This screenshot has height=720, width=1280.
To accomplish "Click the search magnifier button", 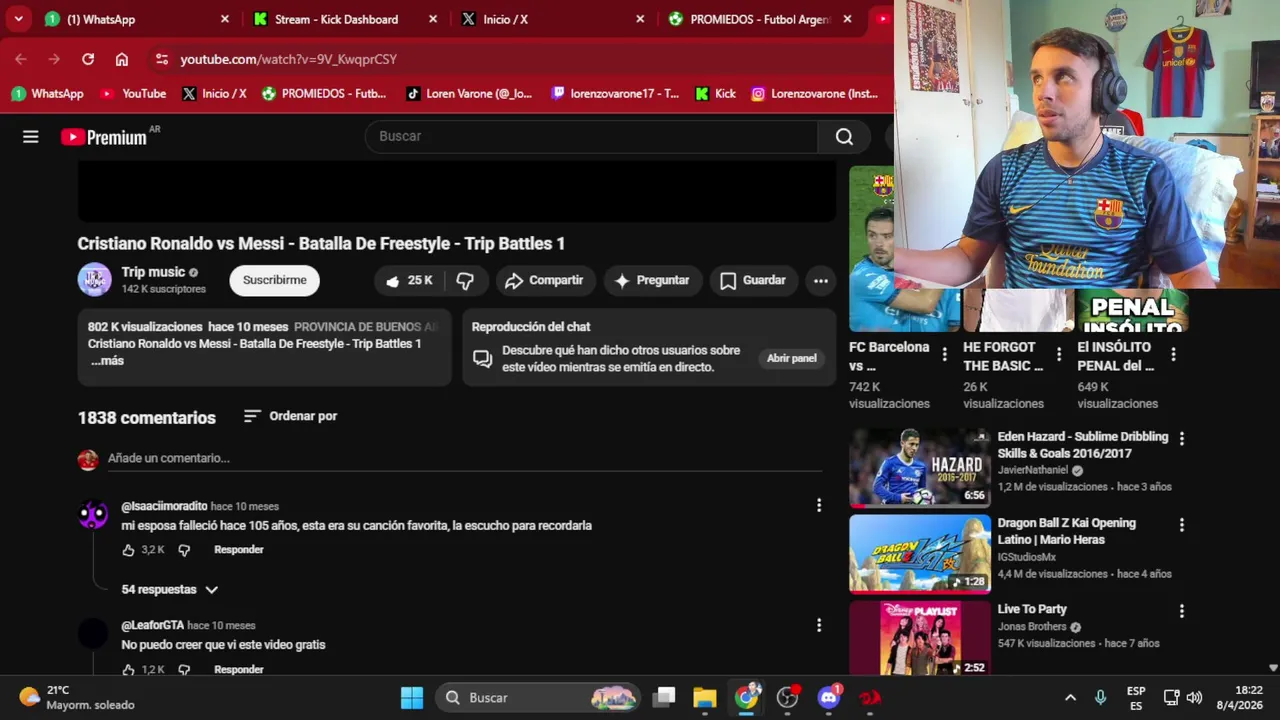I will [x=845, y=137].
